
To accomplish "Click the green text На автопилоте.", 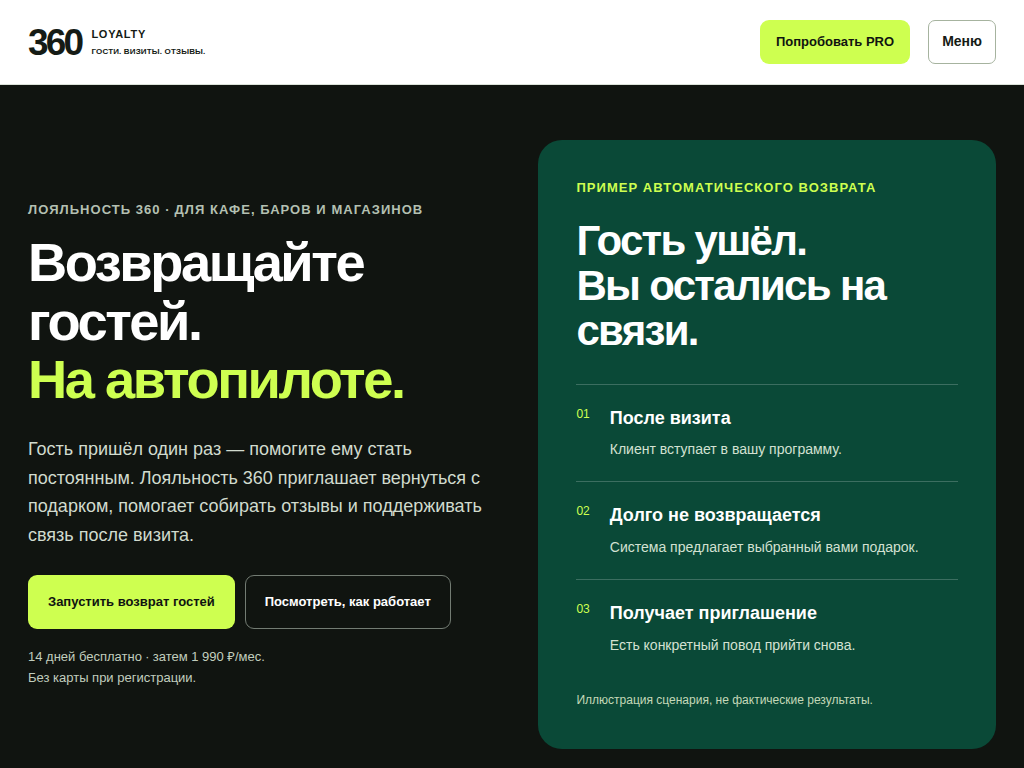I will click(x=216, y=379).
